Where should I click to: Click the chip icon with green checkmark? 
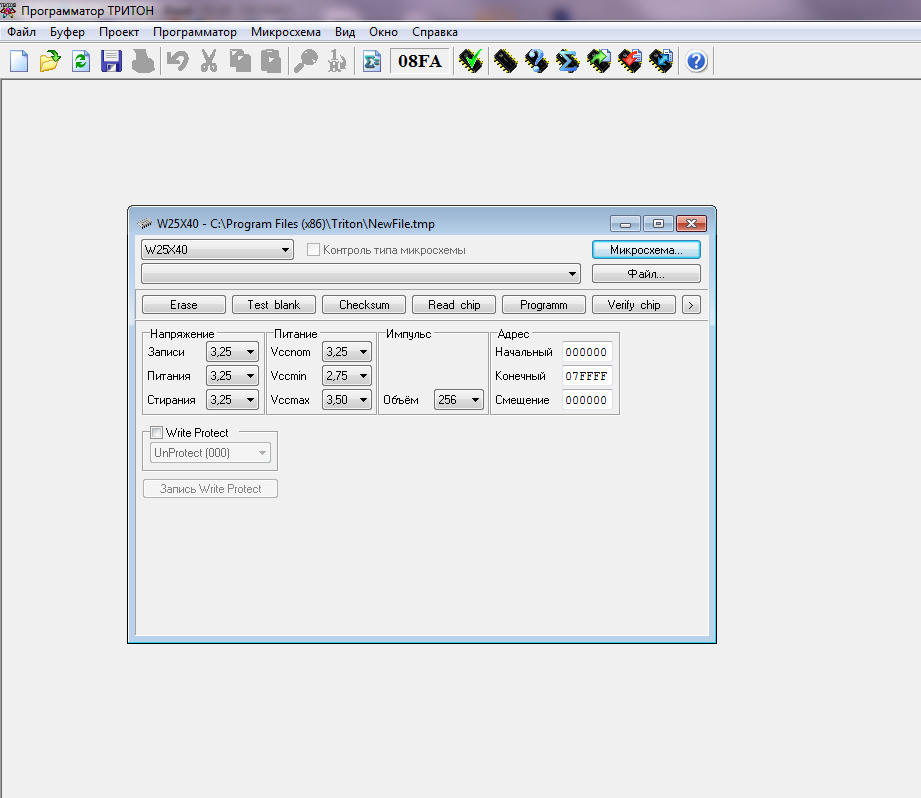click(470, 61)
